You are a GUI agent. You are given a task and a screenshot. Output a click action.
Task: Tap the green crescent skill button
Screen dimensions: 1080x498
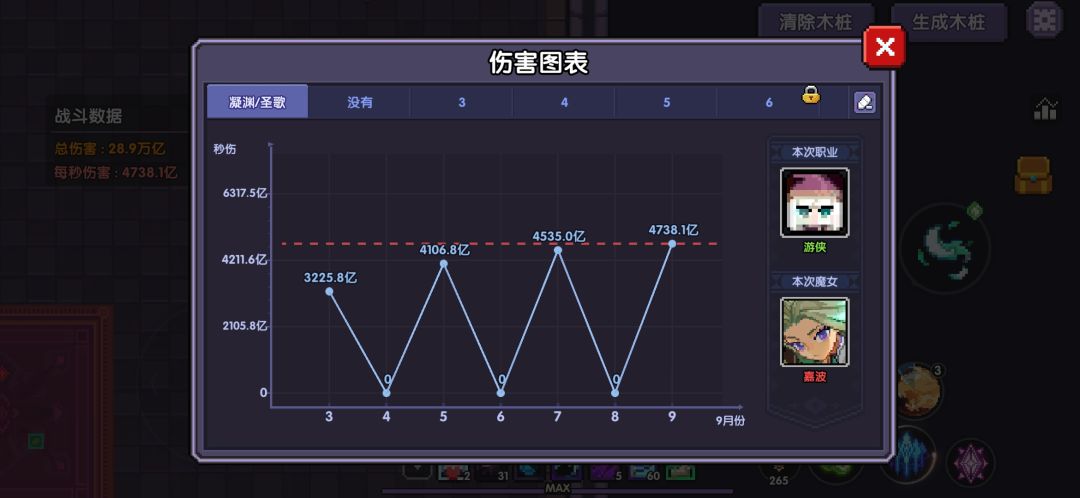click(x=946, y=247)
